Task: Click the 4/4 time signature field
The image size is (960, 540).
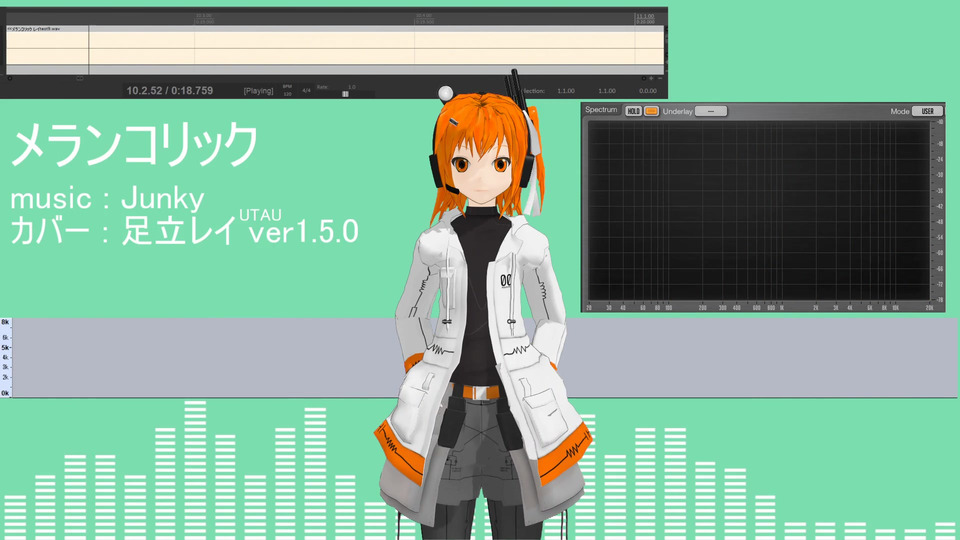Action: [306, 91]
